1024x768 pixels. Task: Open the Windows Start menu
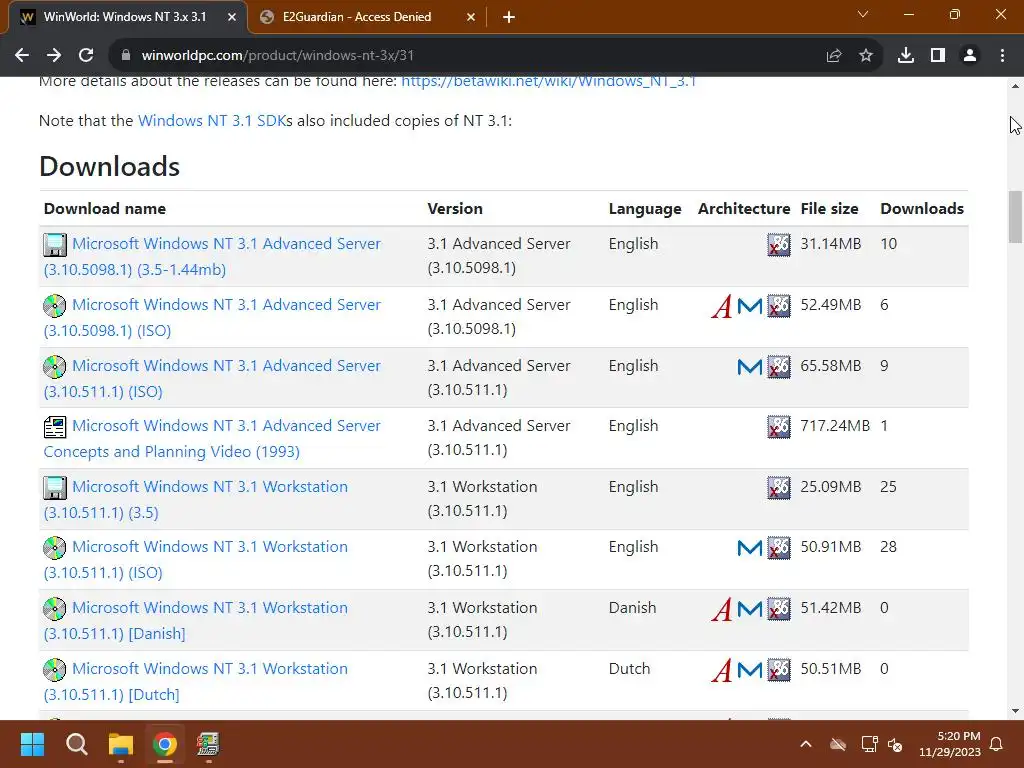[x=32, y=744]
